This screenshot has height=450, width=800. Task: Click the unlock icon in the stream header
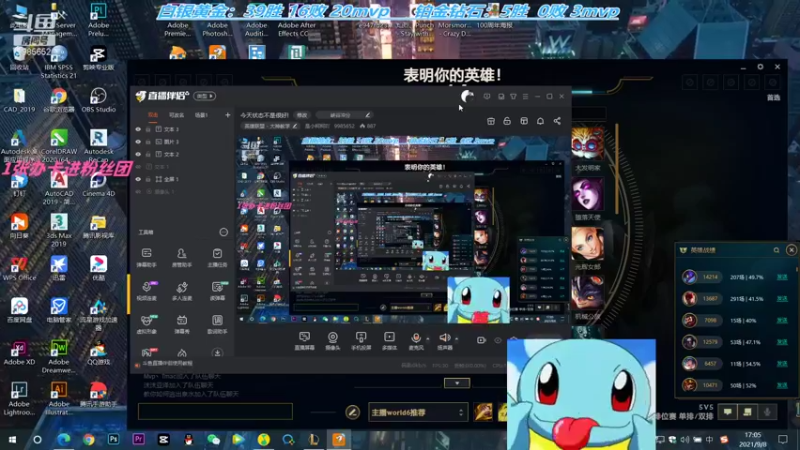[x=507, y=121]
